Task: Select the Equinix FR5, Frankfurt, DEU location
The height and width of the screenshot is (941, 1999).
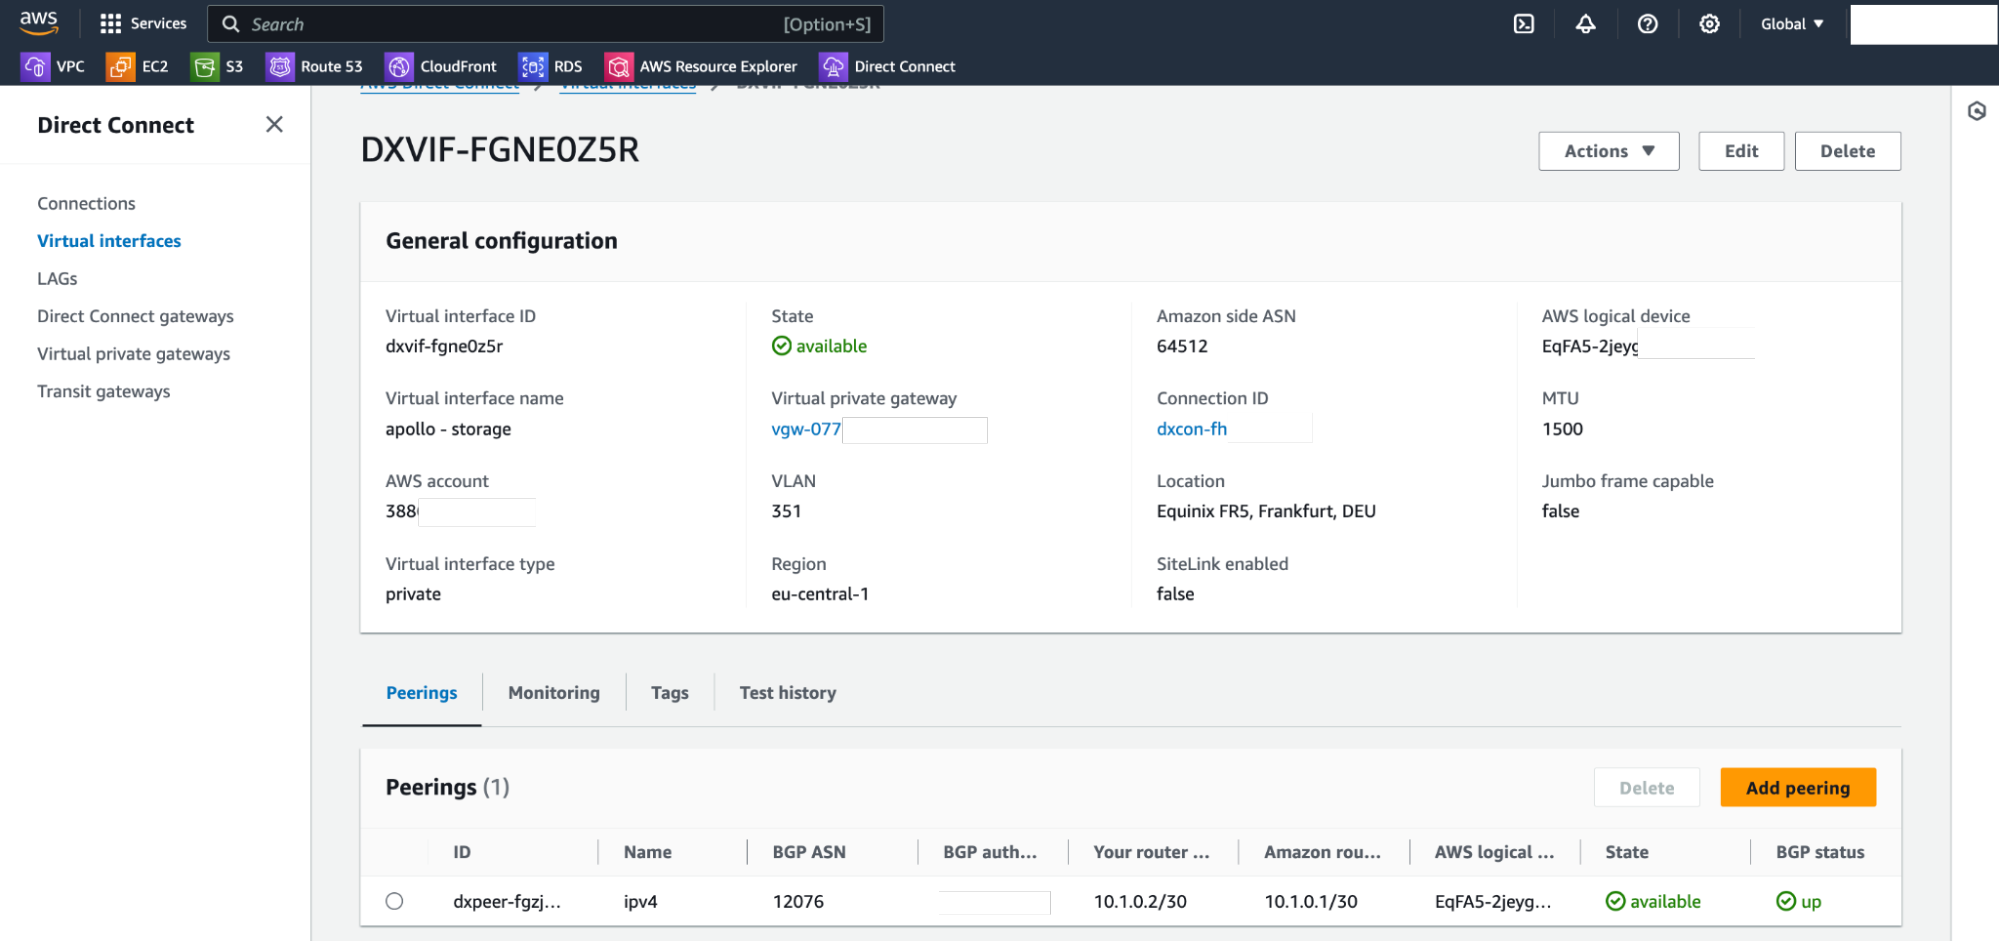Action: pyautogui.click(x=1265, y=511)
